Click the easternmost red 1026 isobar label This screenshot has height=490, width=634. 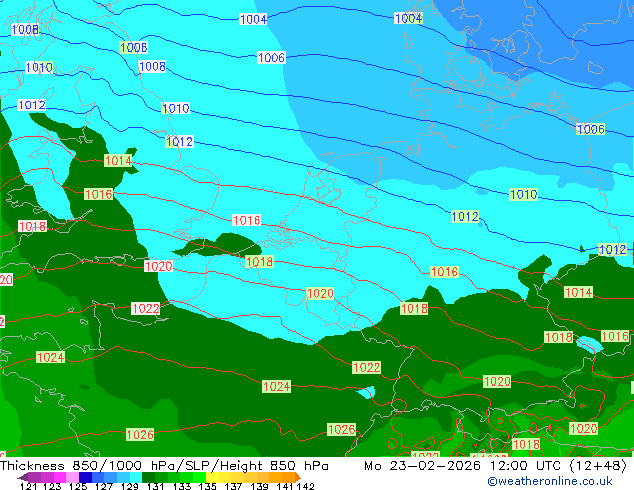point(342,429)
